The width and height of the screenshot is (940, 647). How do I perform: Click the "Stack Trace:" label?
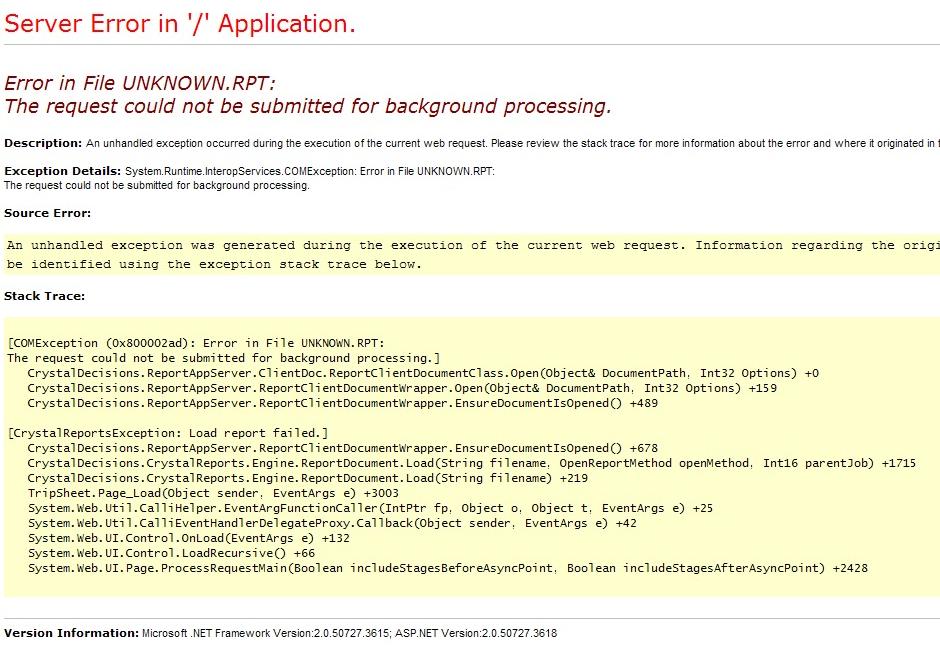click(44, 296)
